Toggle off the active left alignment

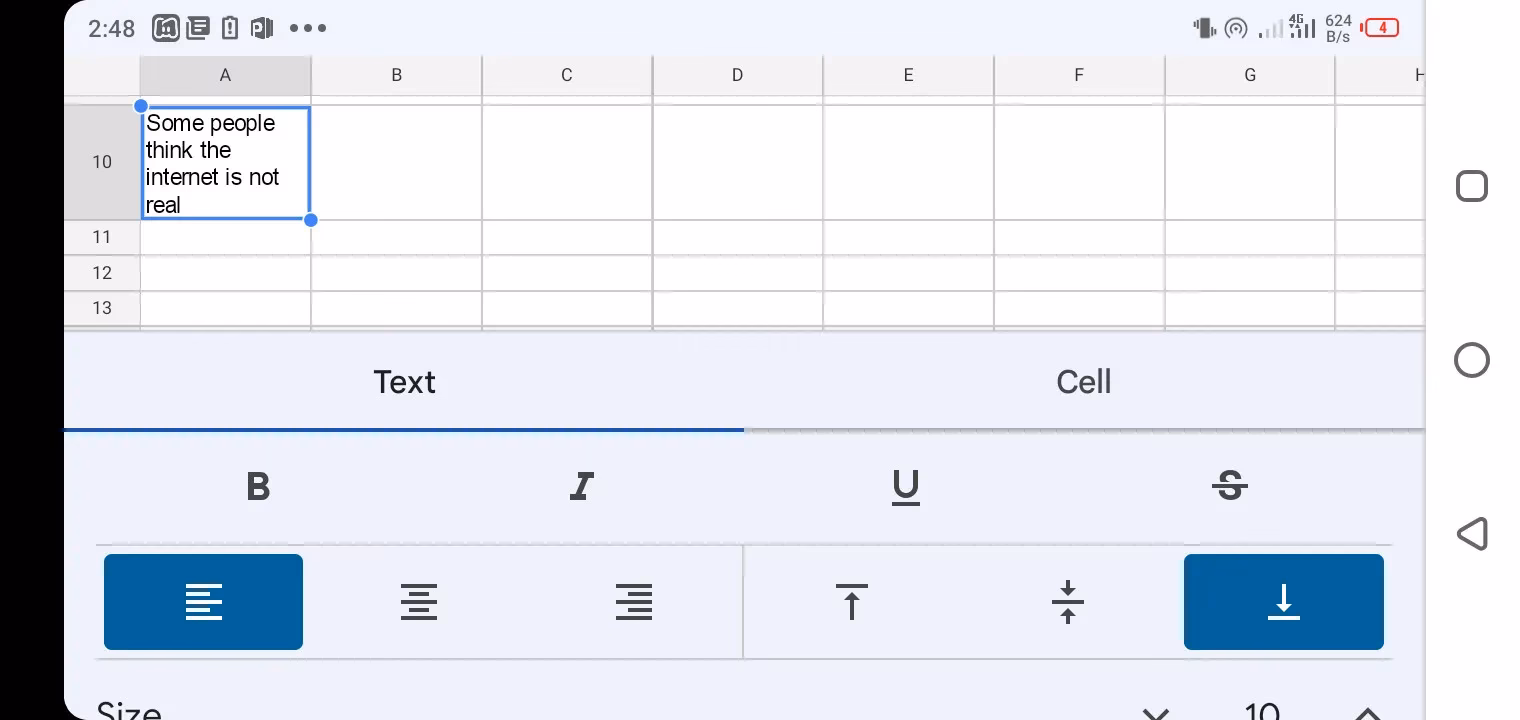click(x=203, y=601)
